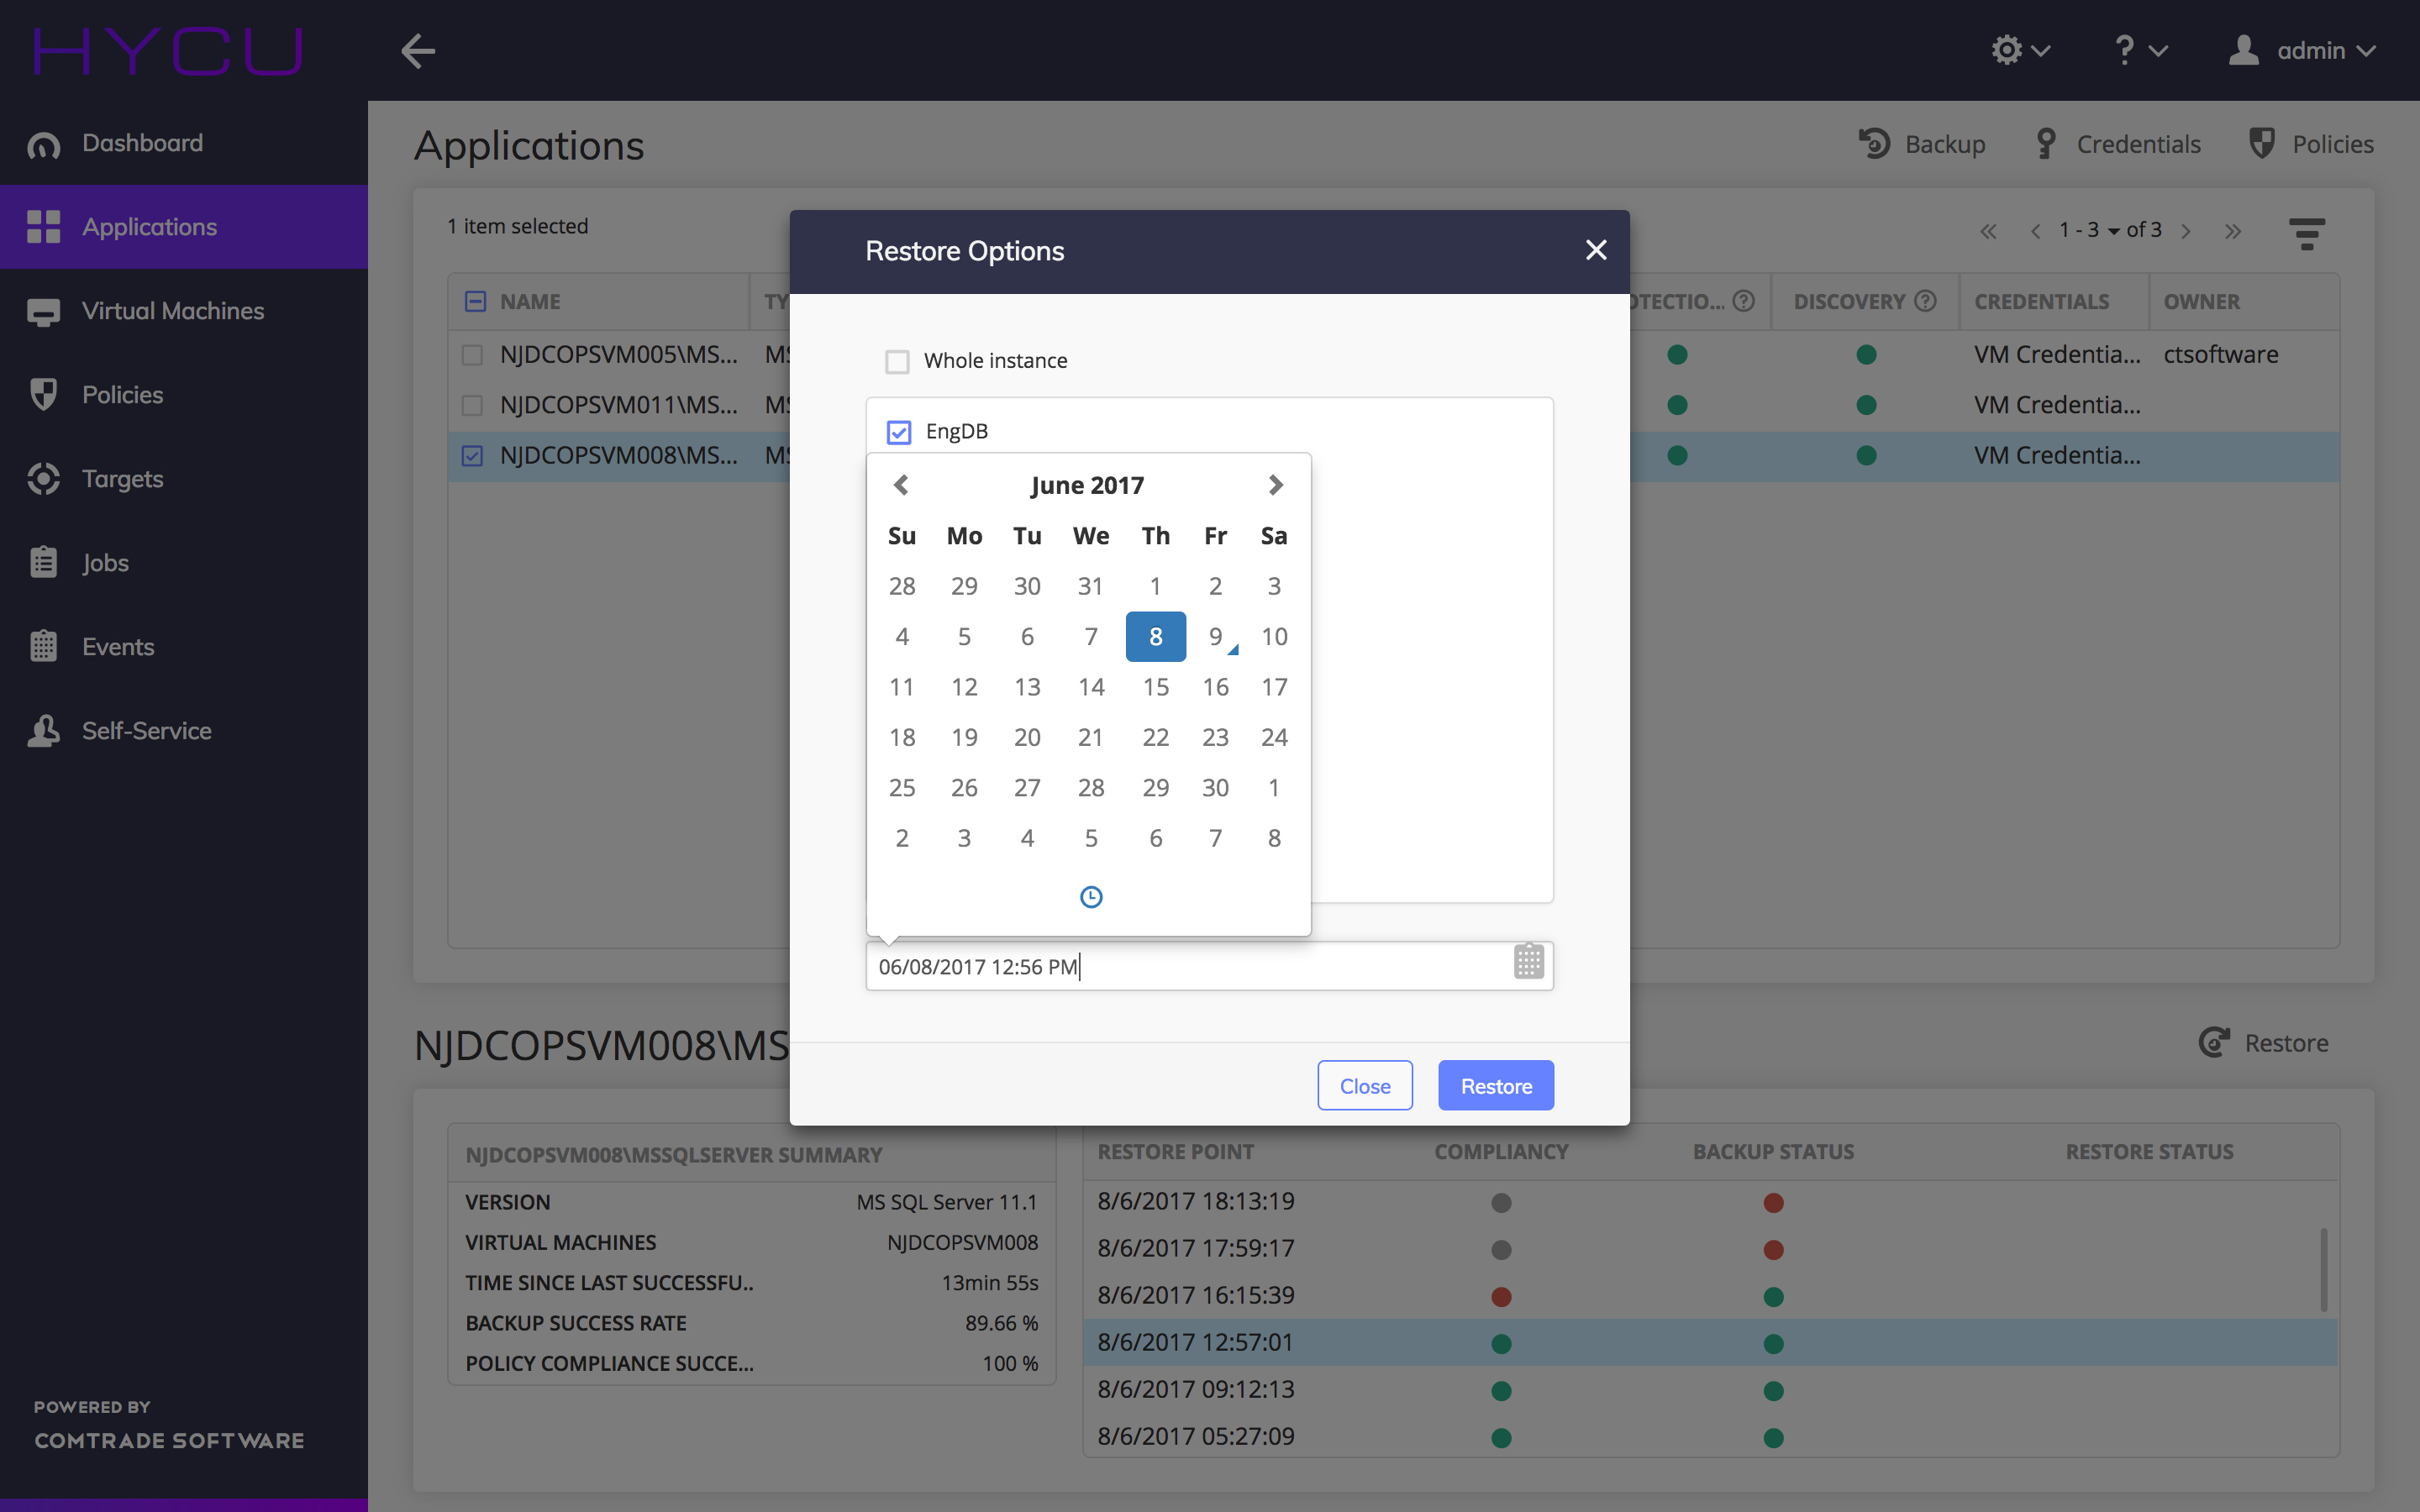This screenshot has height=1512, width=2420.
Task: Uncheck the EngDB database checkbox
Action: [898, 432]
